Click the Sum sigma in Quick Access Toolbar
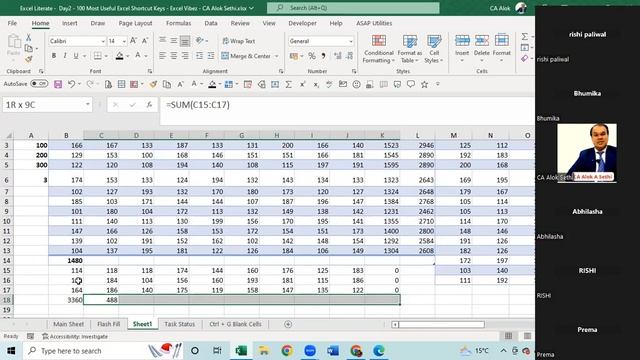640x360 pixels. tap(288, 84)
